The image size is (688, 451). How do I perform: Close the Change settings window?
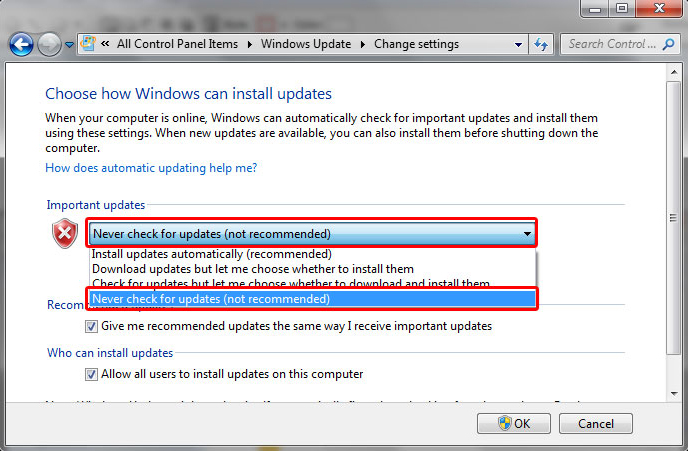coord(660,9)
